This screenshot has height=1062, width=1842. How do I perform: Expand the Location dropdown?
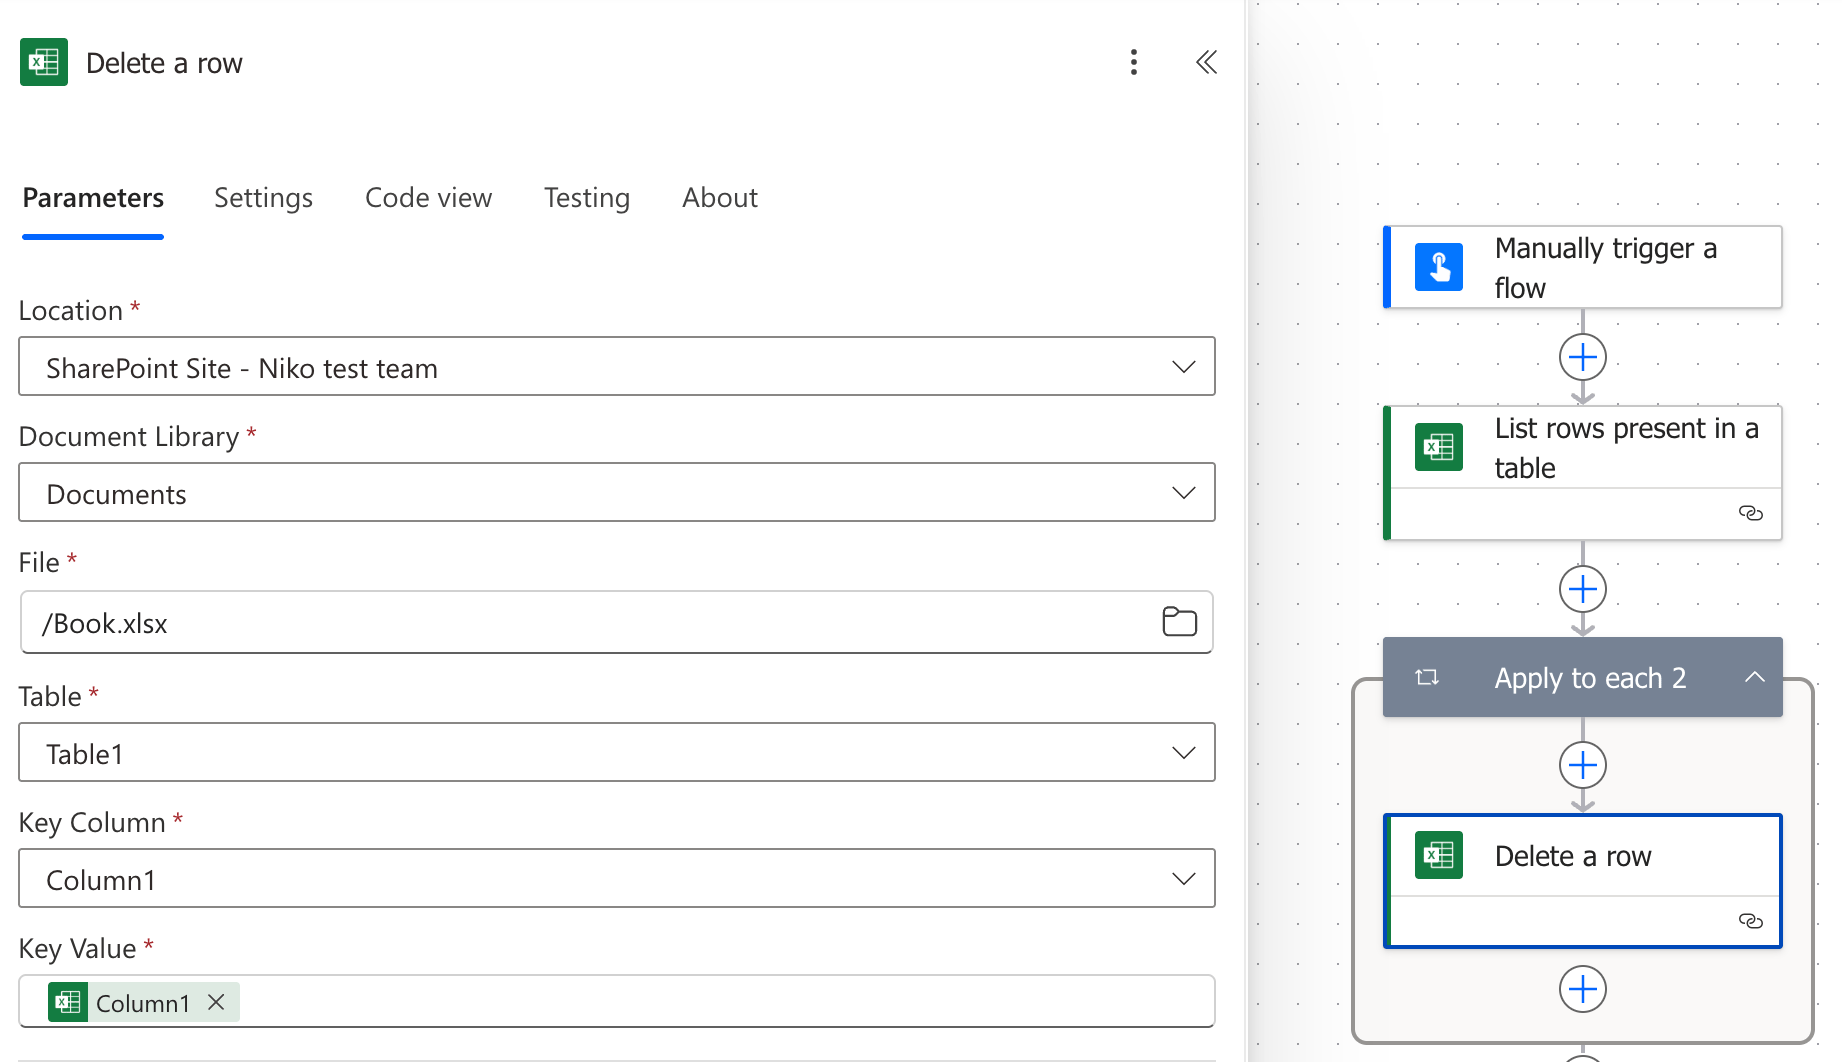(x=617, y=366)
